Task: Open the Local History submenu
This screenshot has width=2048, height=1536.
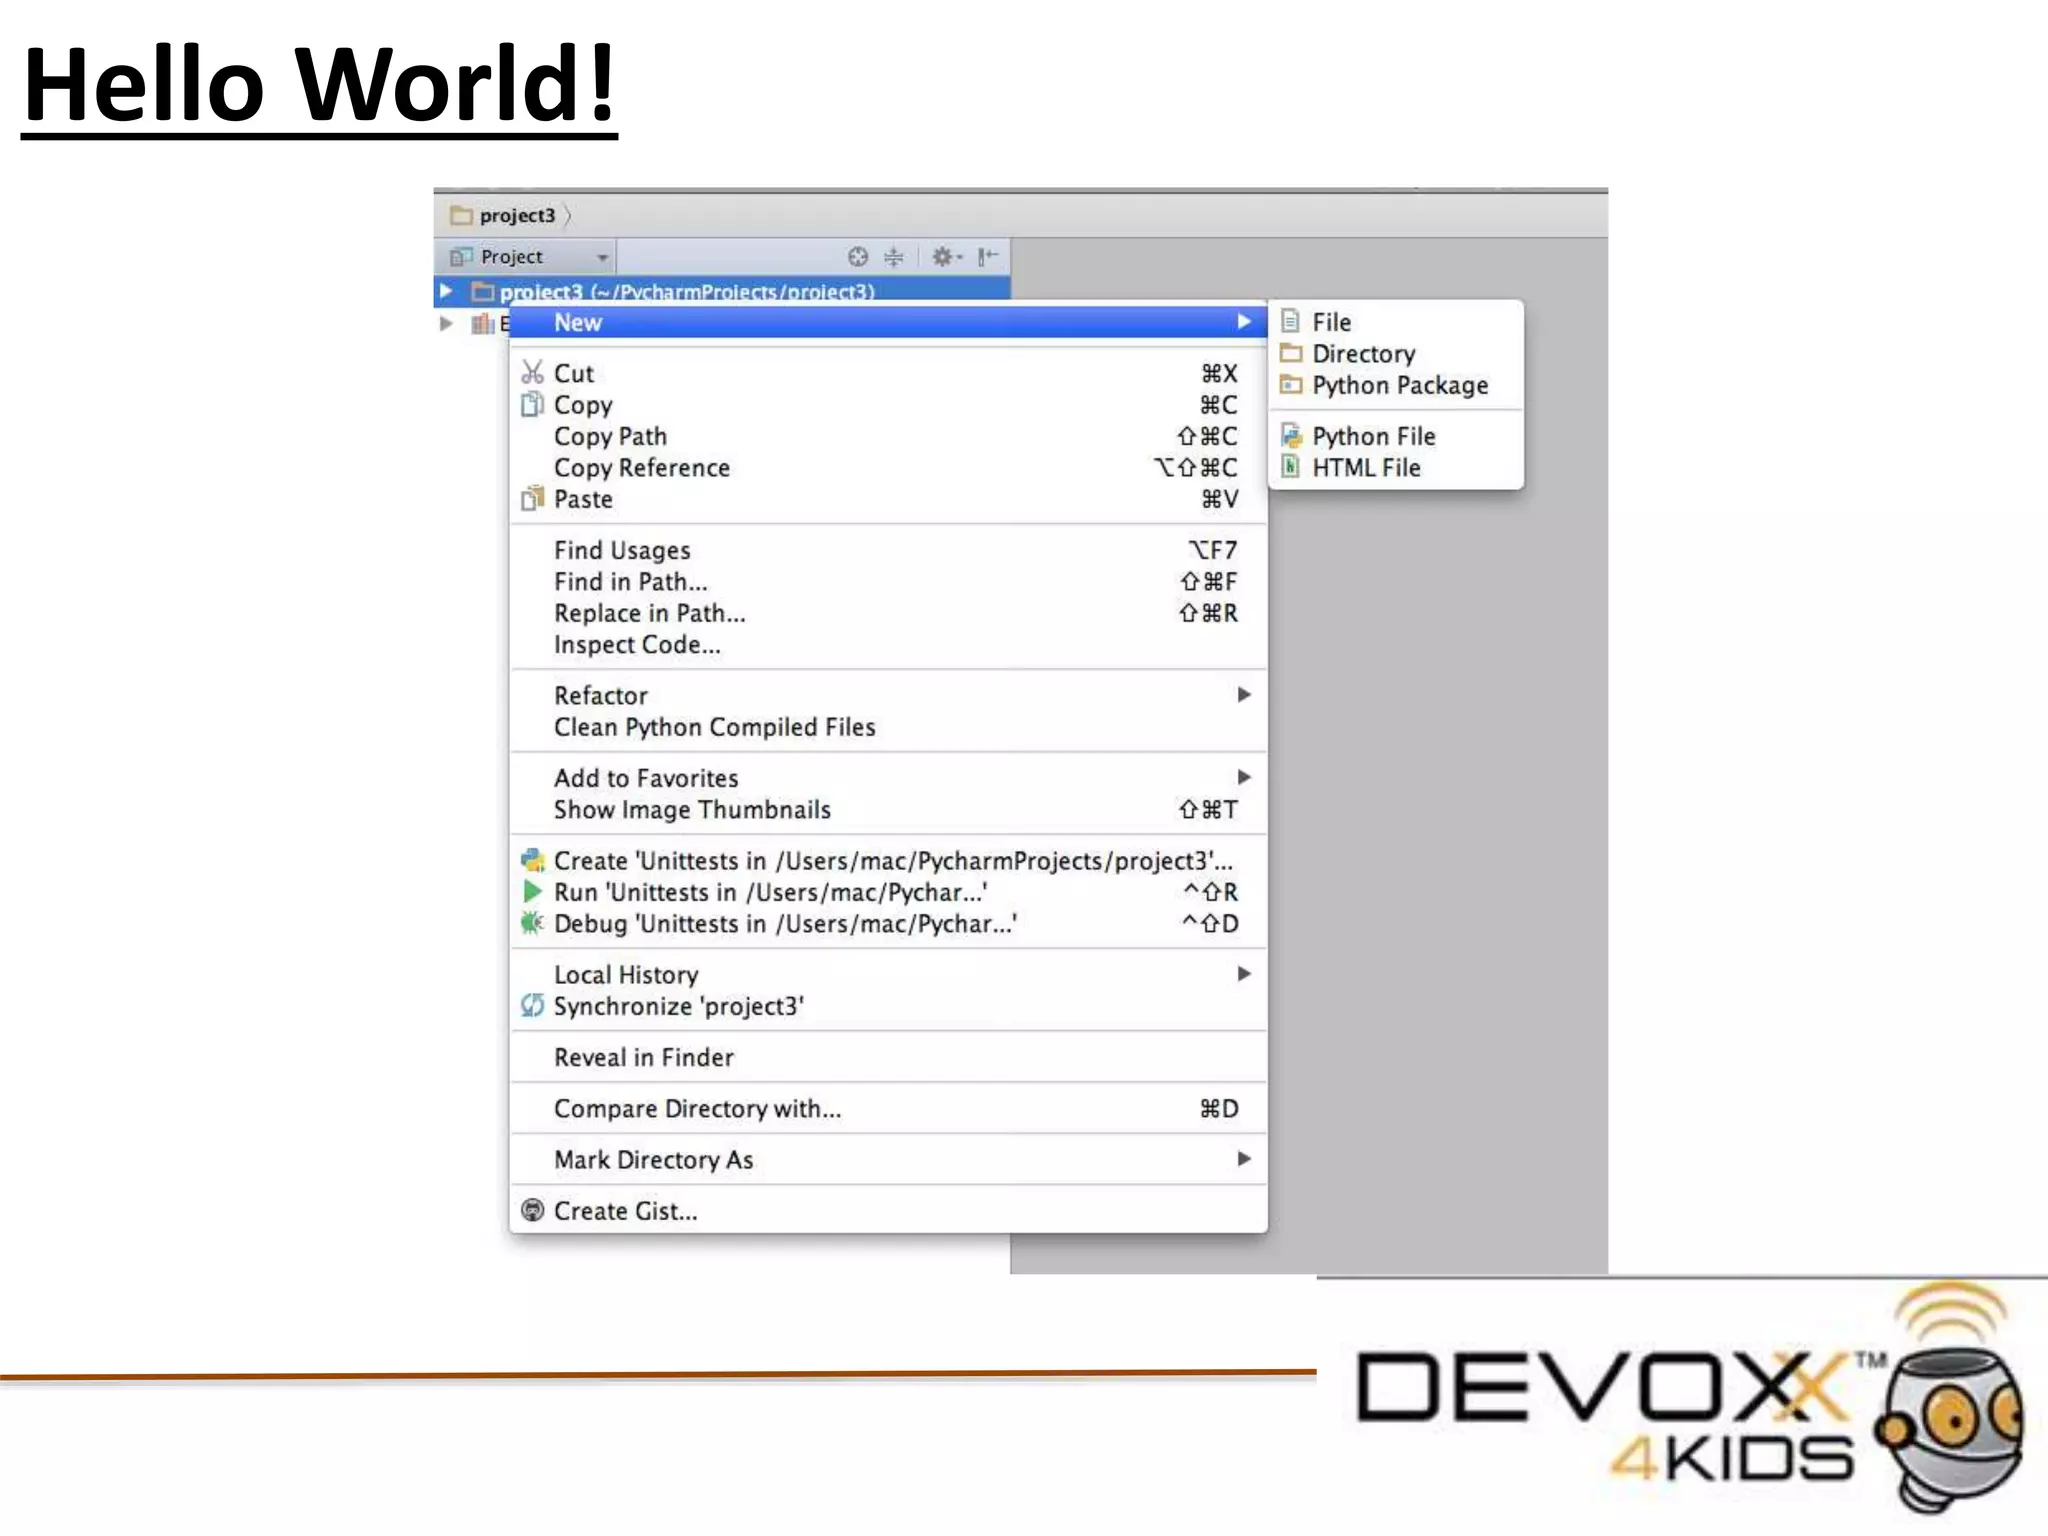Action: click(x=626, y=975)
